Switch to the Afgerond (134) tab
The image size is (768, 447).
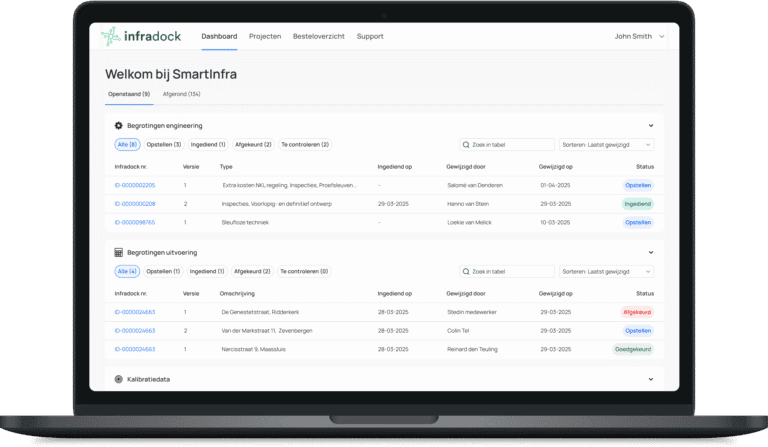pyautogui.click(x=182, y=94)
